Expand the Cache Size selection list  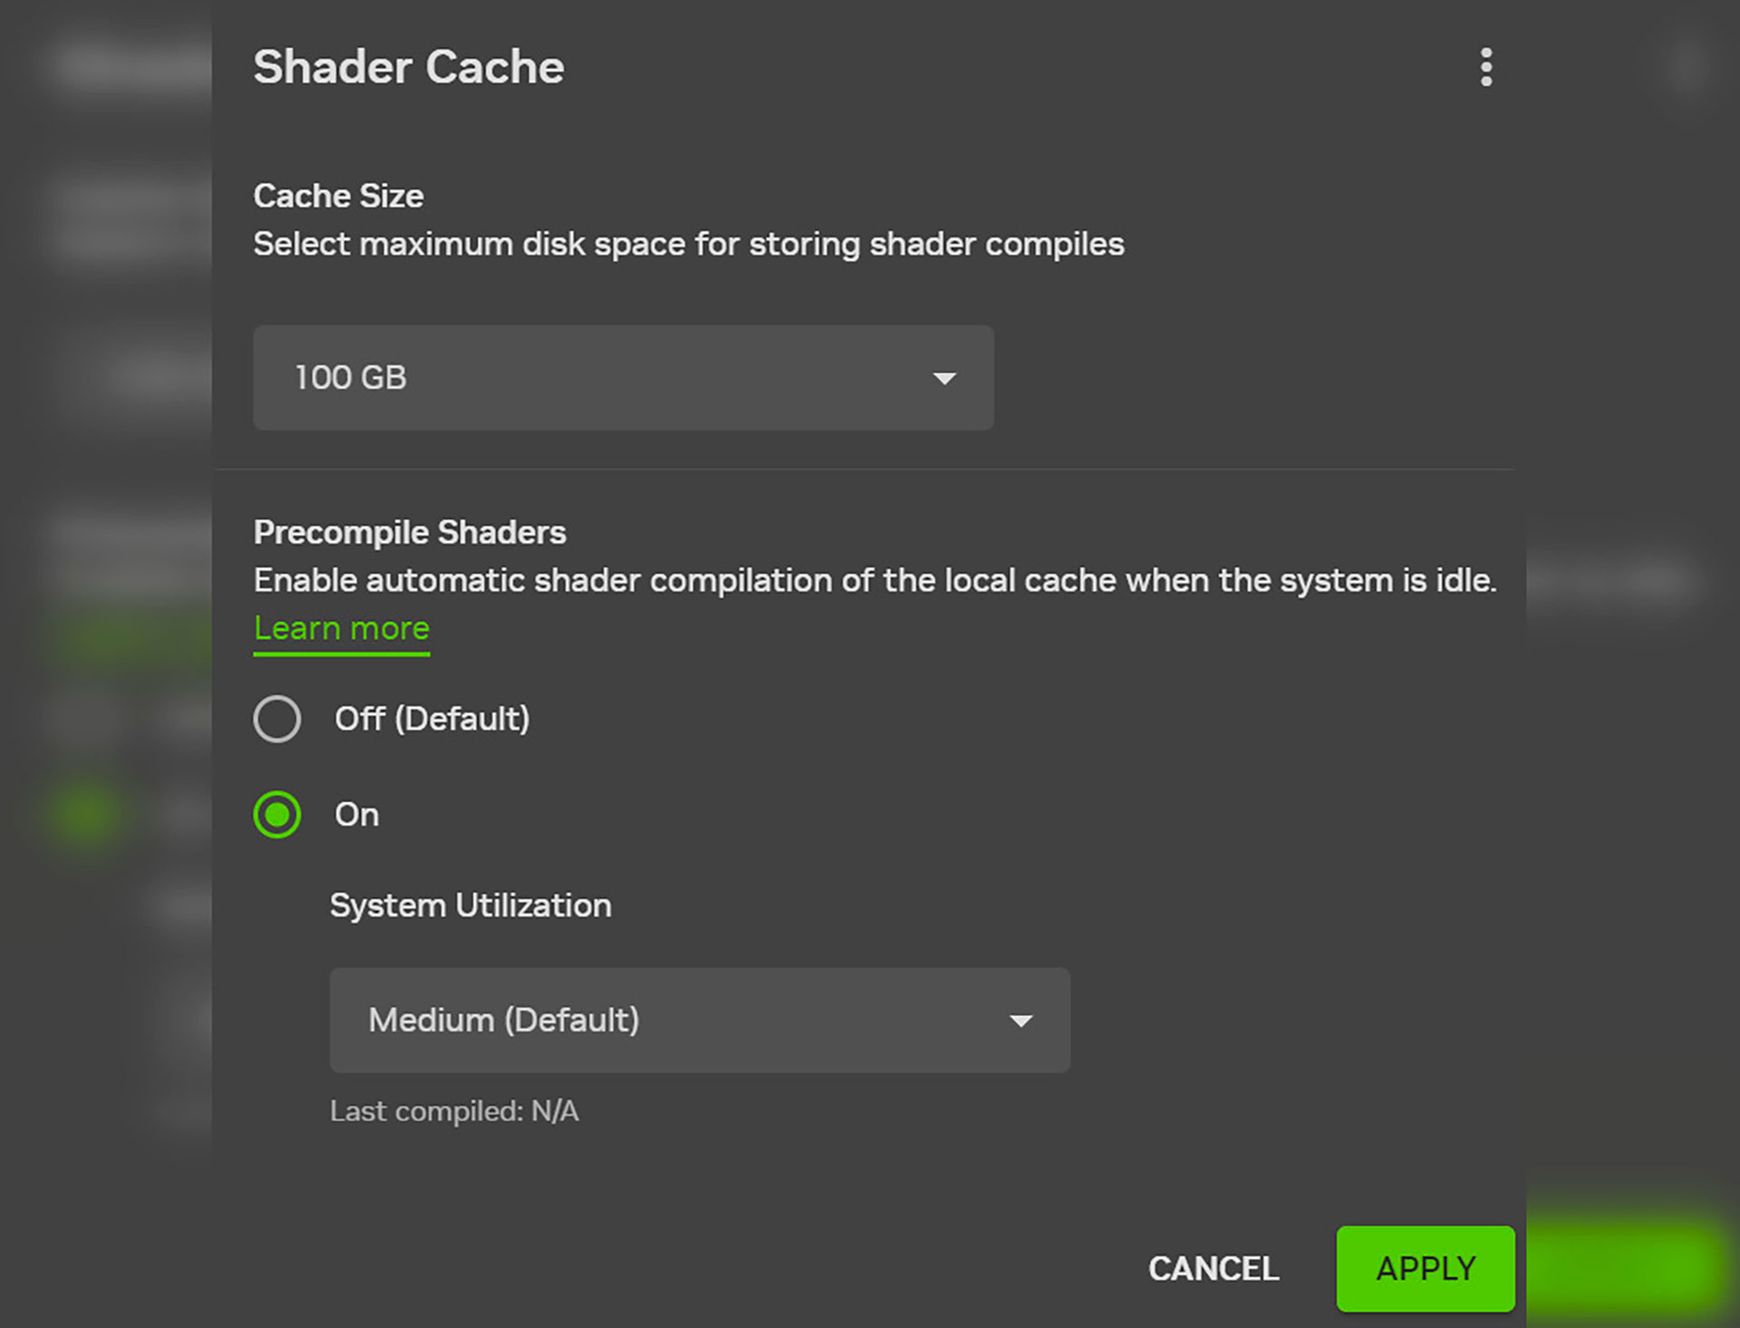(x=623, y=378)
